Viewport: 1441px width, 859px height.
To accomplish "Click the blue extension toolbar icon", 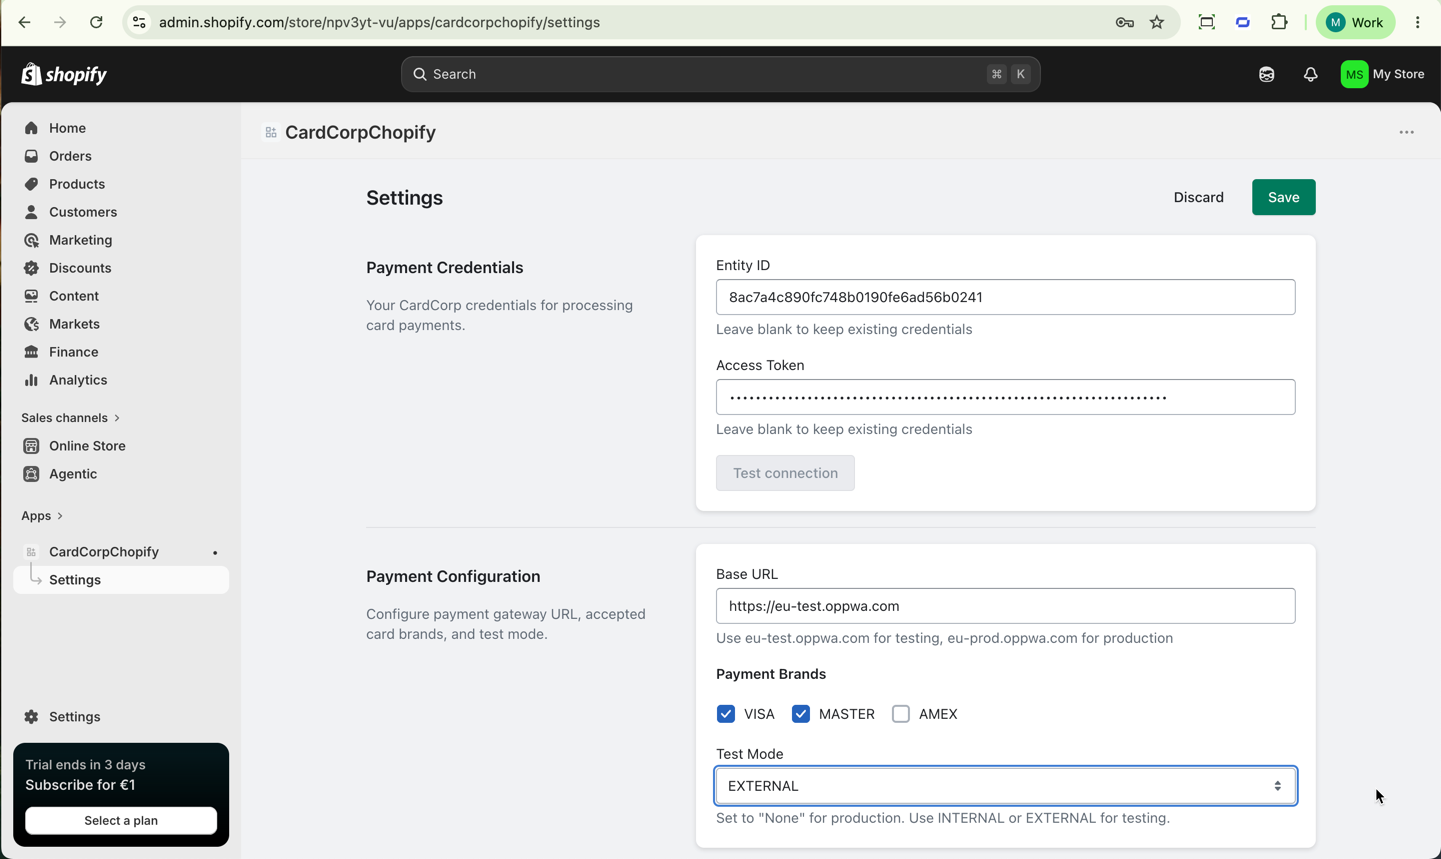I will click(1243, 22).
